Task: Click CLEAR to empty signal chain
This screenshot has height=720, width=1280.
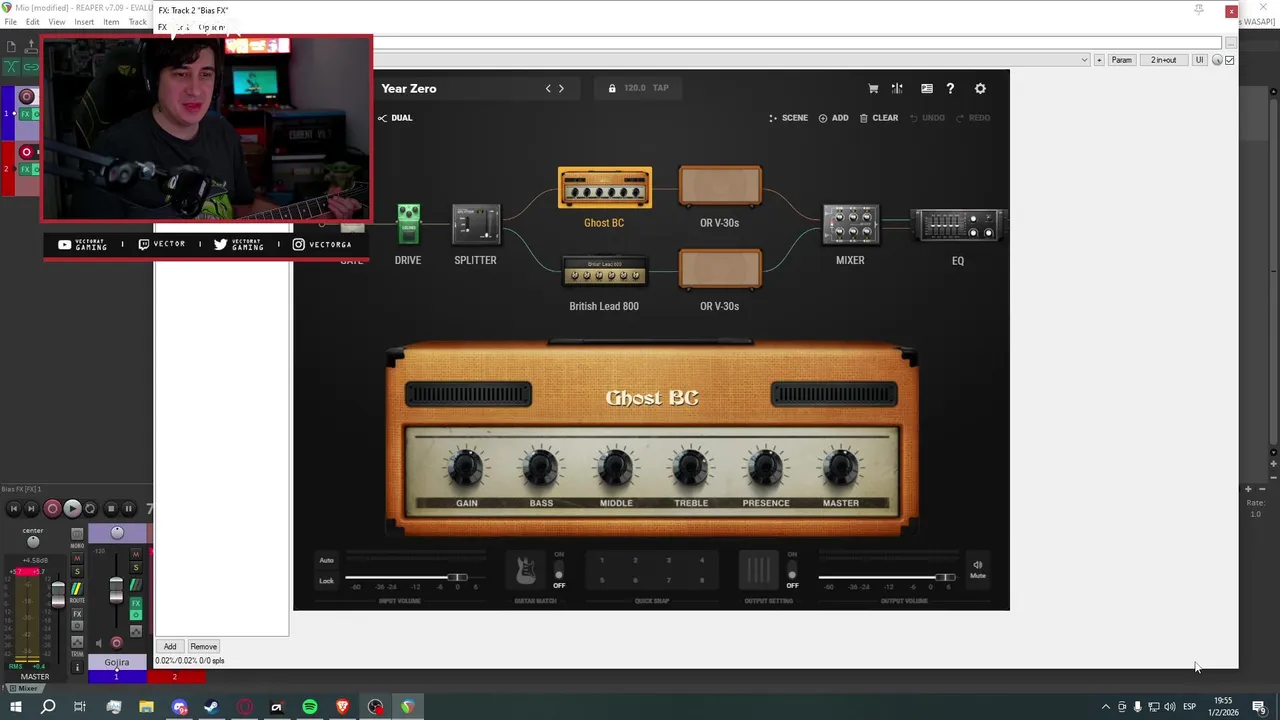Action: [879, 118]
